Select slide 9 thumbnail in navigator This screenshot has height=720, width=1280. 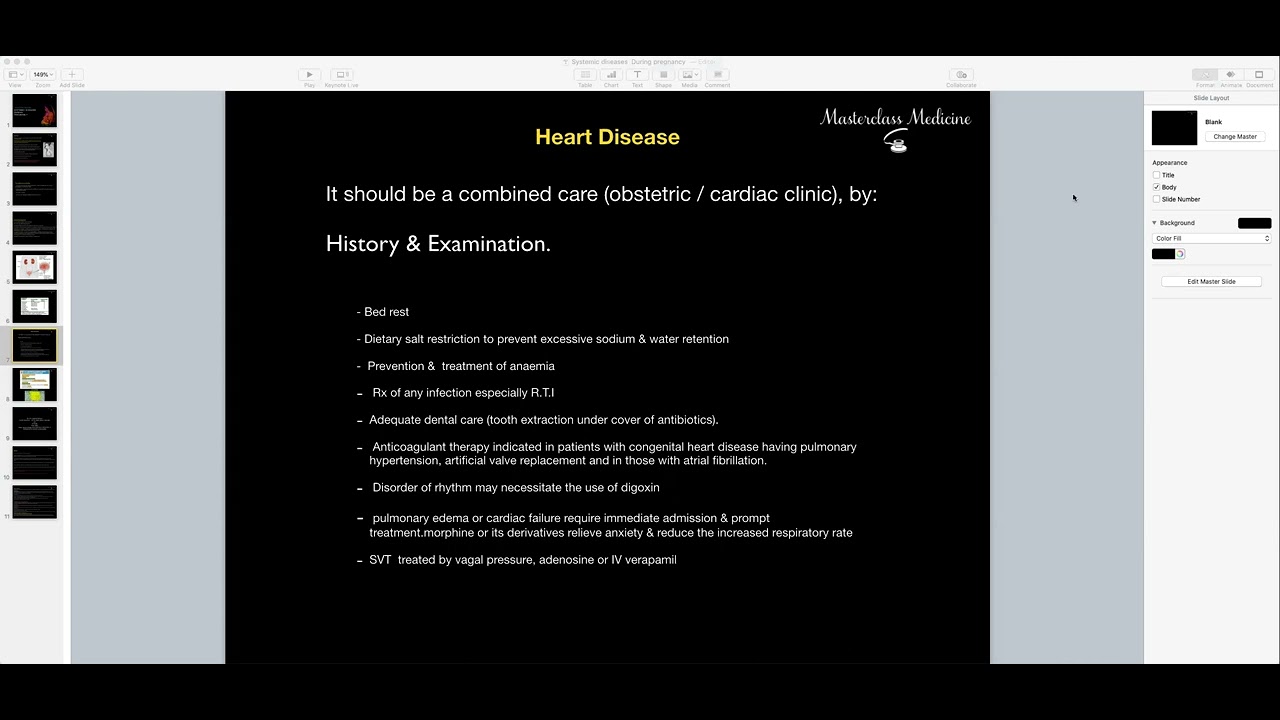click(35, 423)
